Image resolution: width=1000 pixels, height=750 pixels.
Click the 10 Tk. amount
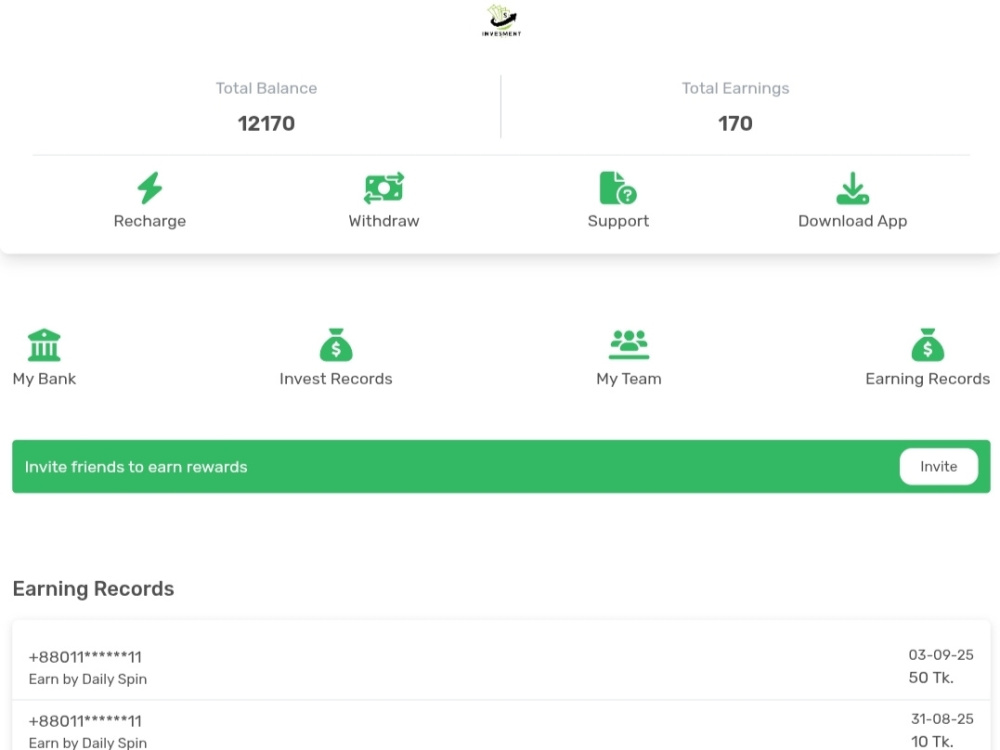[932, 742]
